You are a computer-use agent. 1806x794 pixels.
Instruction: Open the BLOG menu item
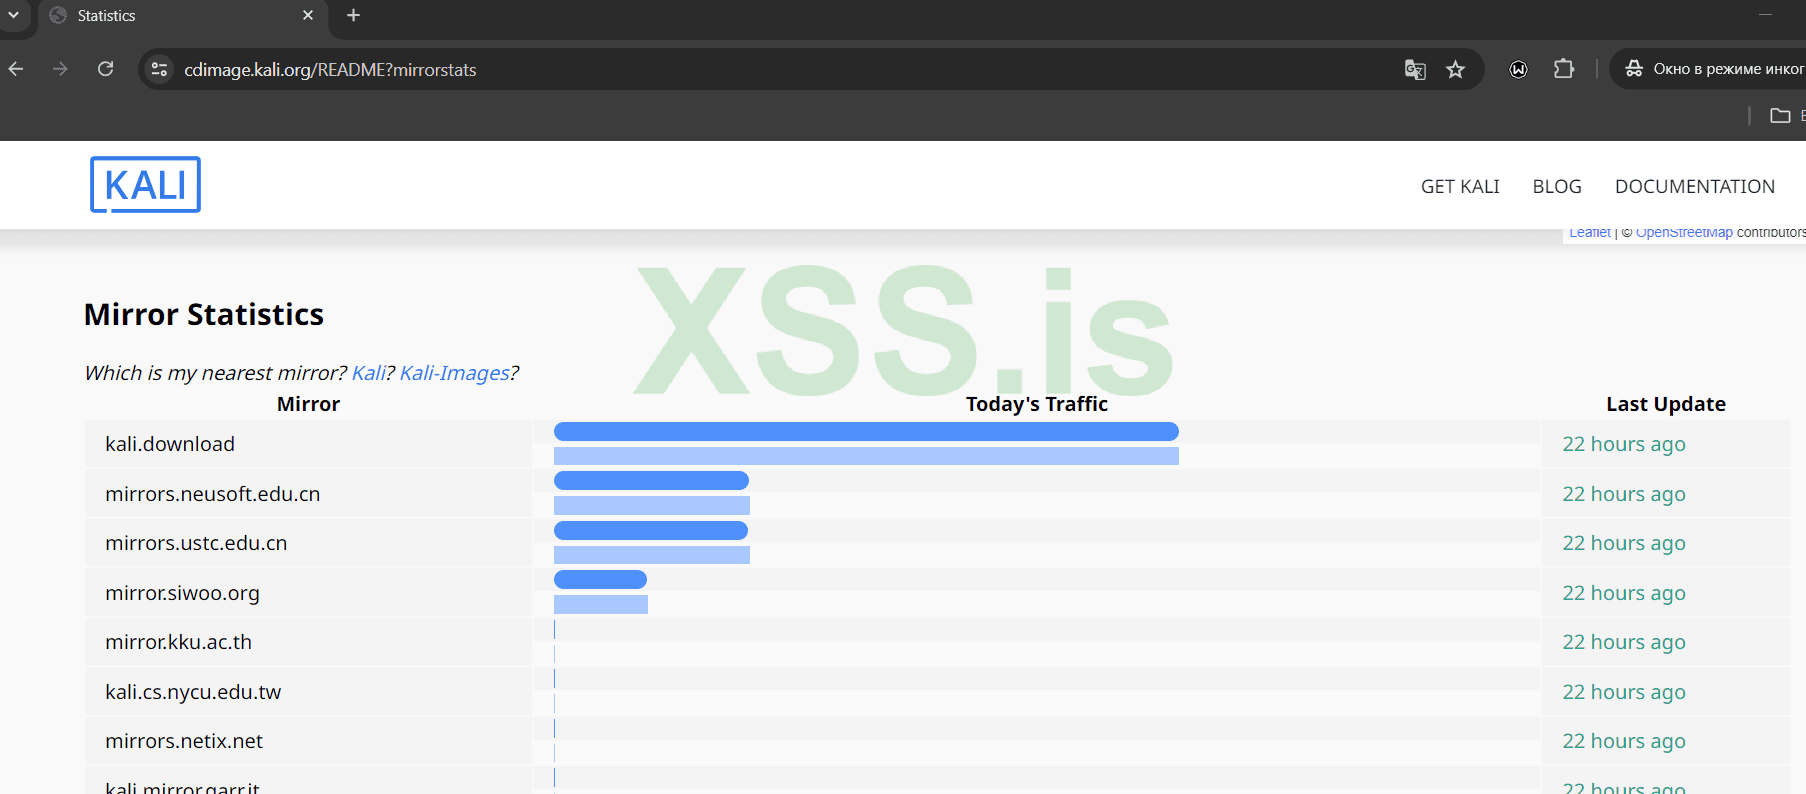1557,186
